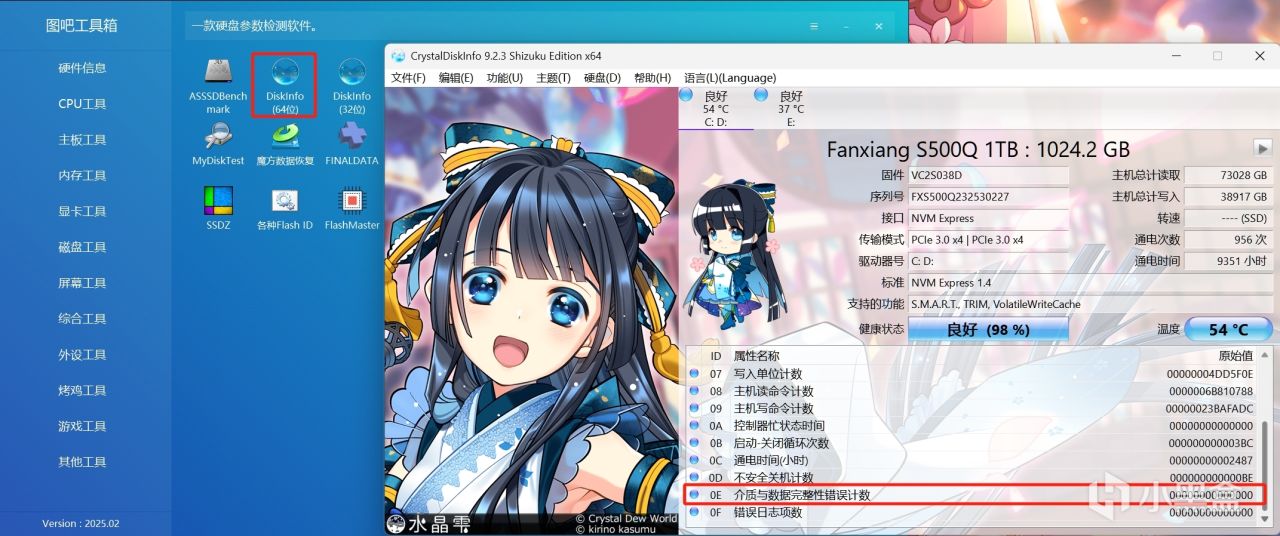Click host writes value 38917 GB
Screen dimensions: 1280x536
pyautogui.click(x=1228, y=197)
